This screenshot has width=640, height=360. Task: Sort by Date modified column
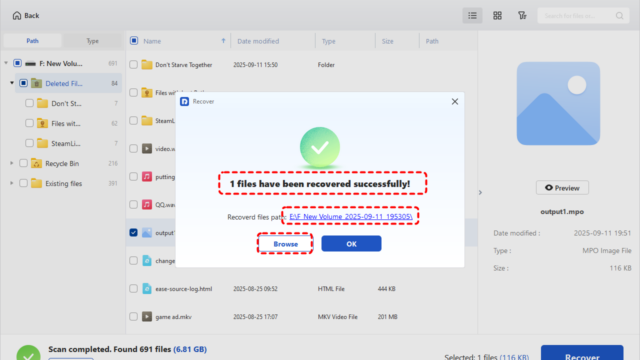(x=258, y=41)
